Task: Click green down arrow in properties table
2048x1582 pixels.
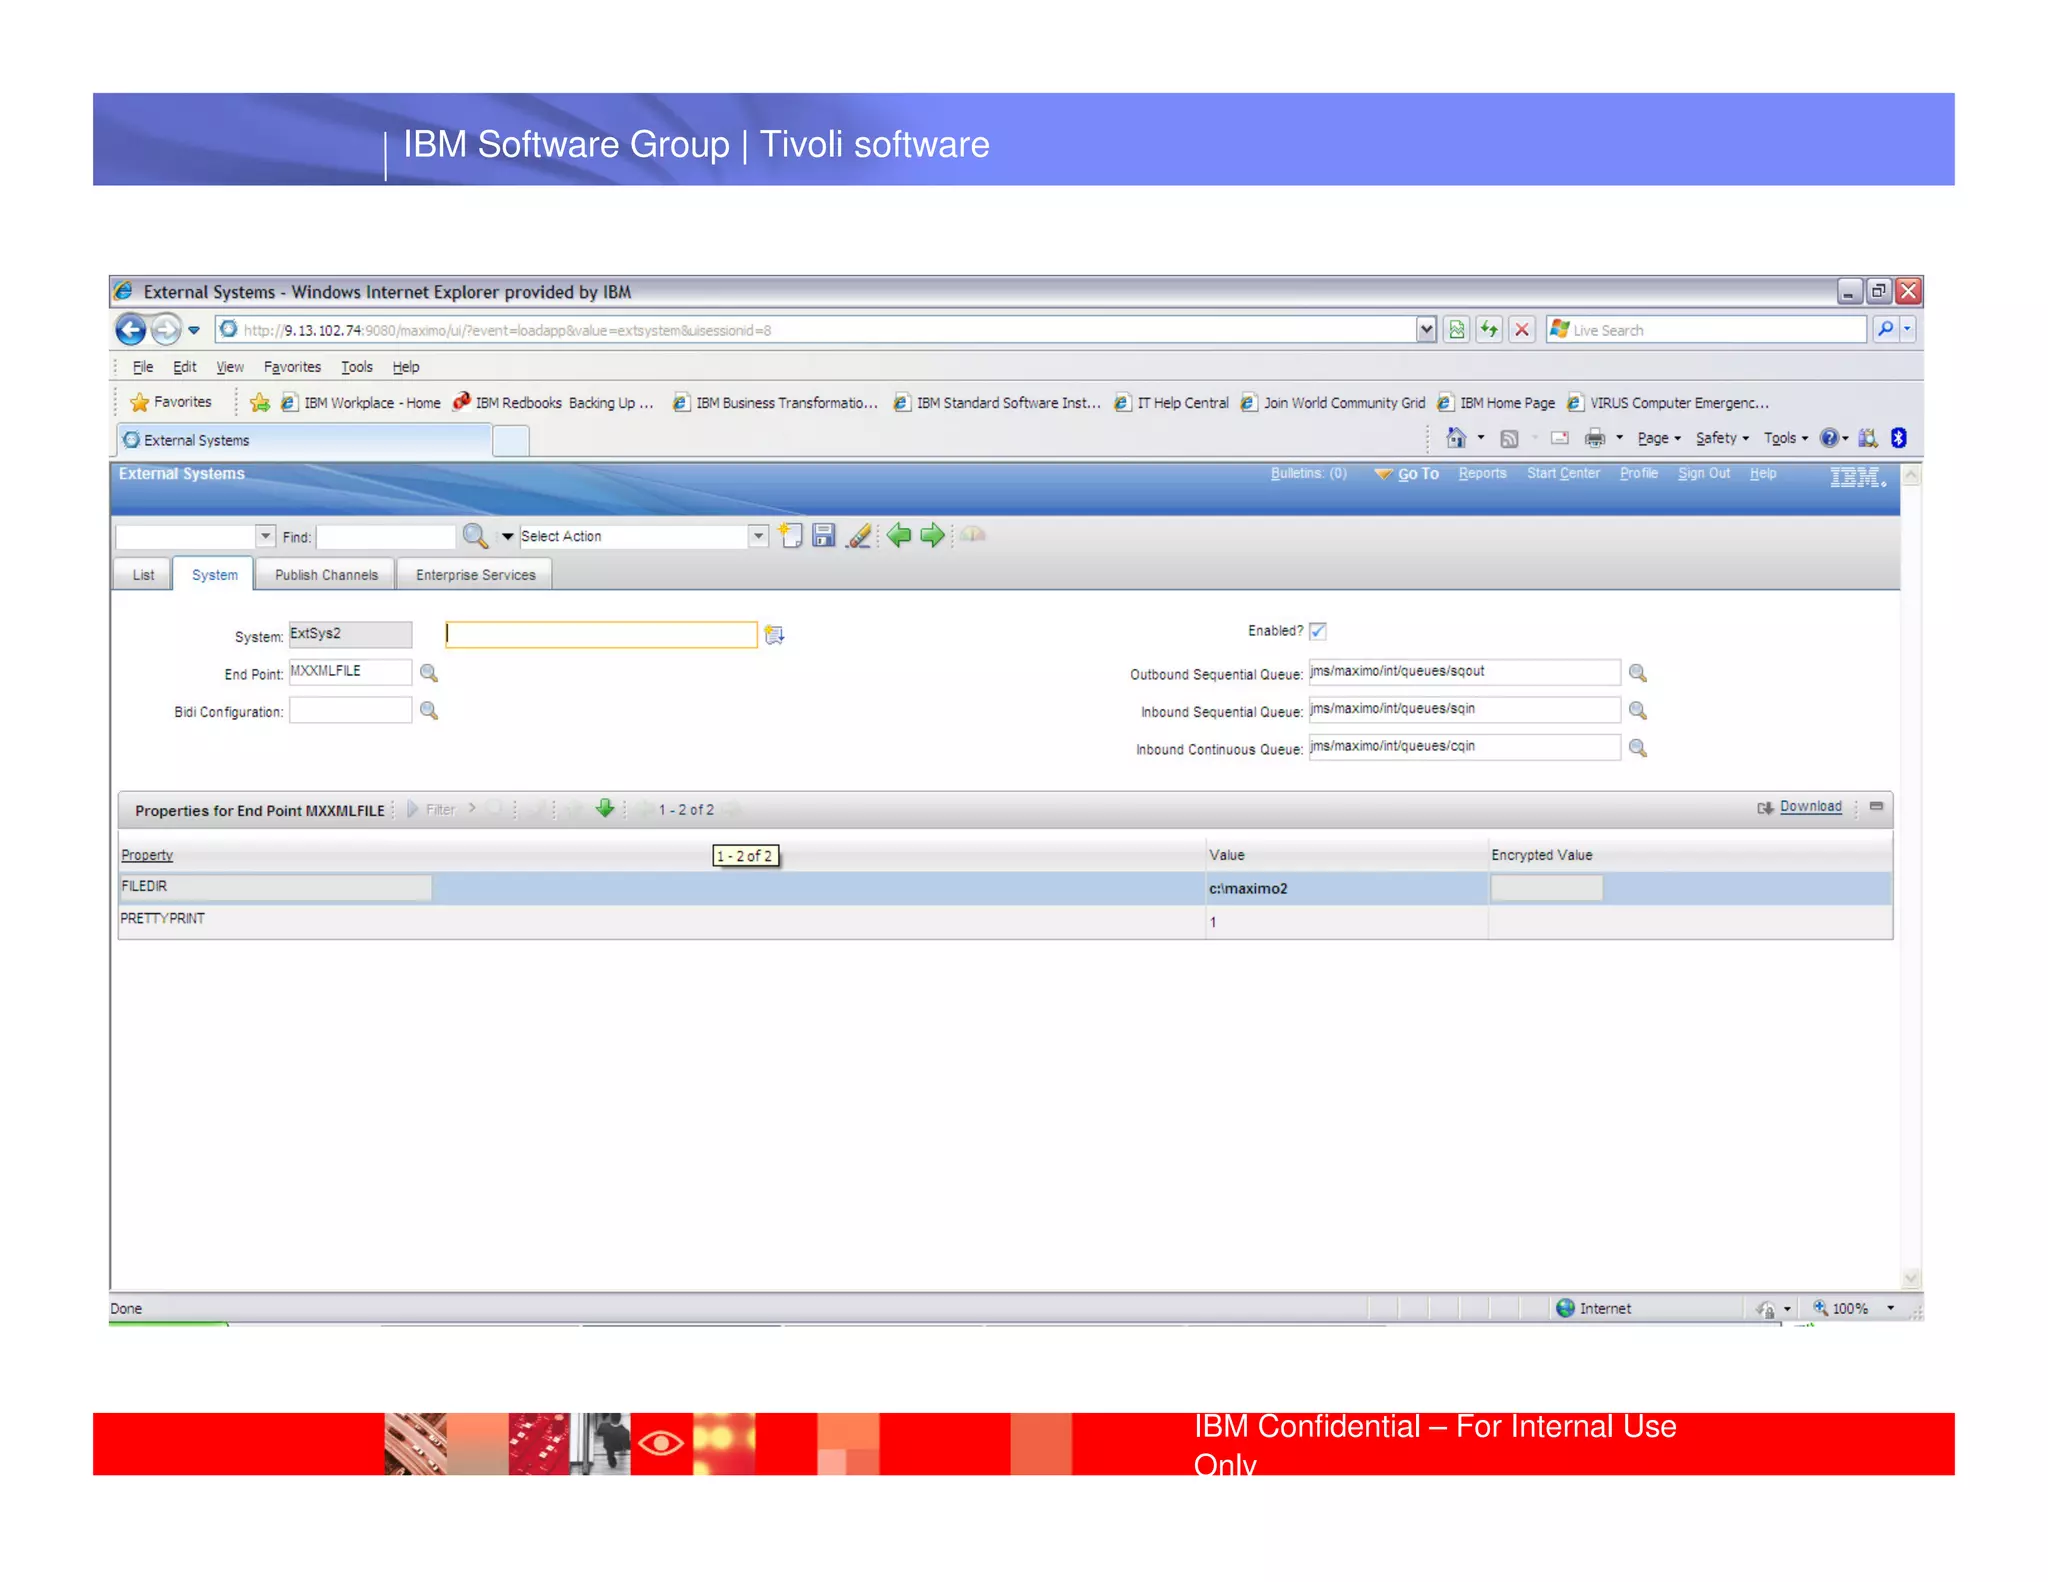Action: tap(605, 808)
